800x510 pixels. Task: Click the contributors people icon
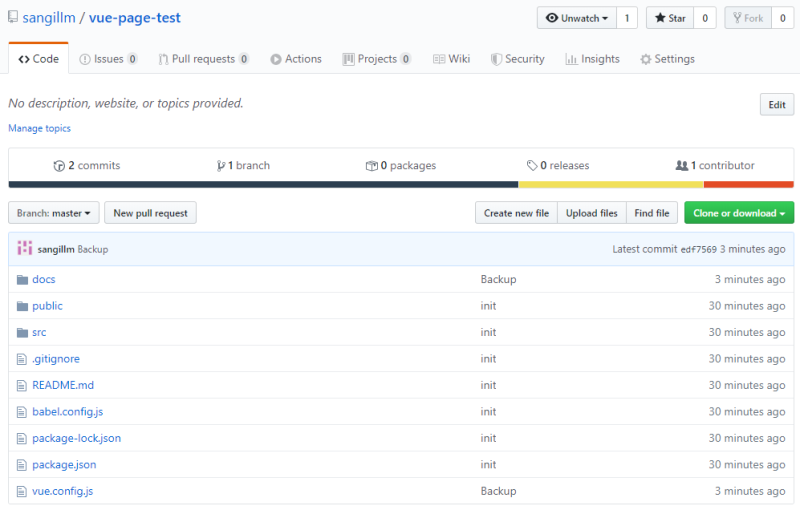tap(682, 165)
